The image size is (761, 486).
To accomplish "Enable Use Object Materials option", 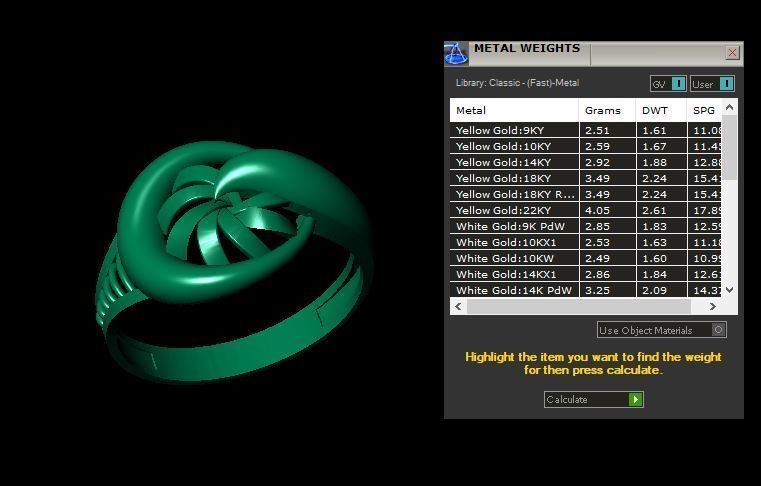I will pos(662,330).
